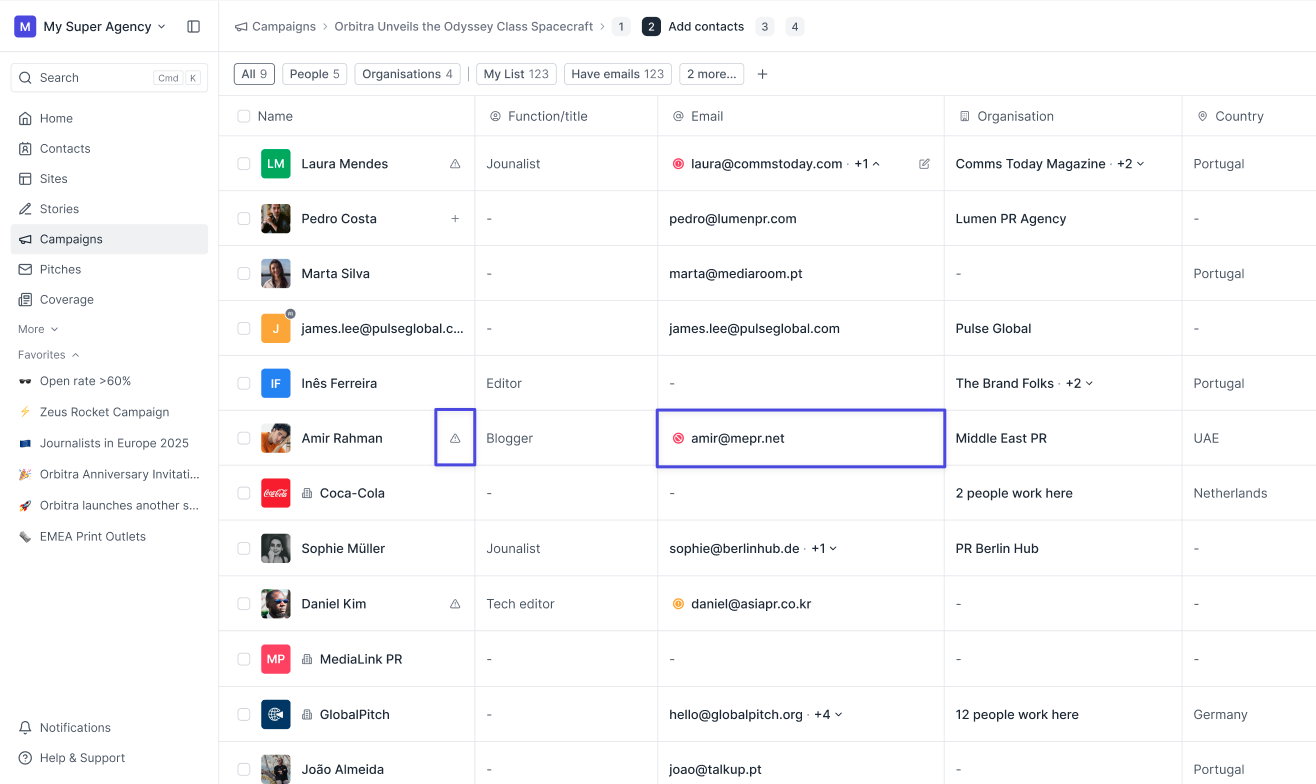Go to Campaigns breadcrumb link

[275, 27]
